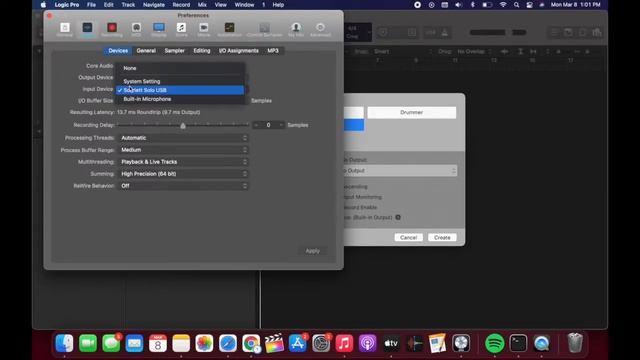Viewport: 640px width, 360px height.
Task: Open Audio preferences pane icon
Action: (87, 29)
